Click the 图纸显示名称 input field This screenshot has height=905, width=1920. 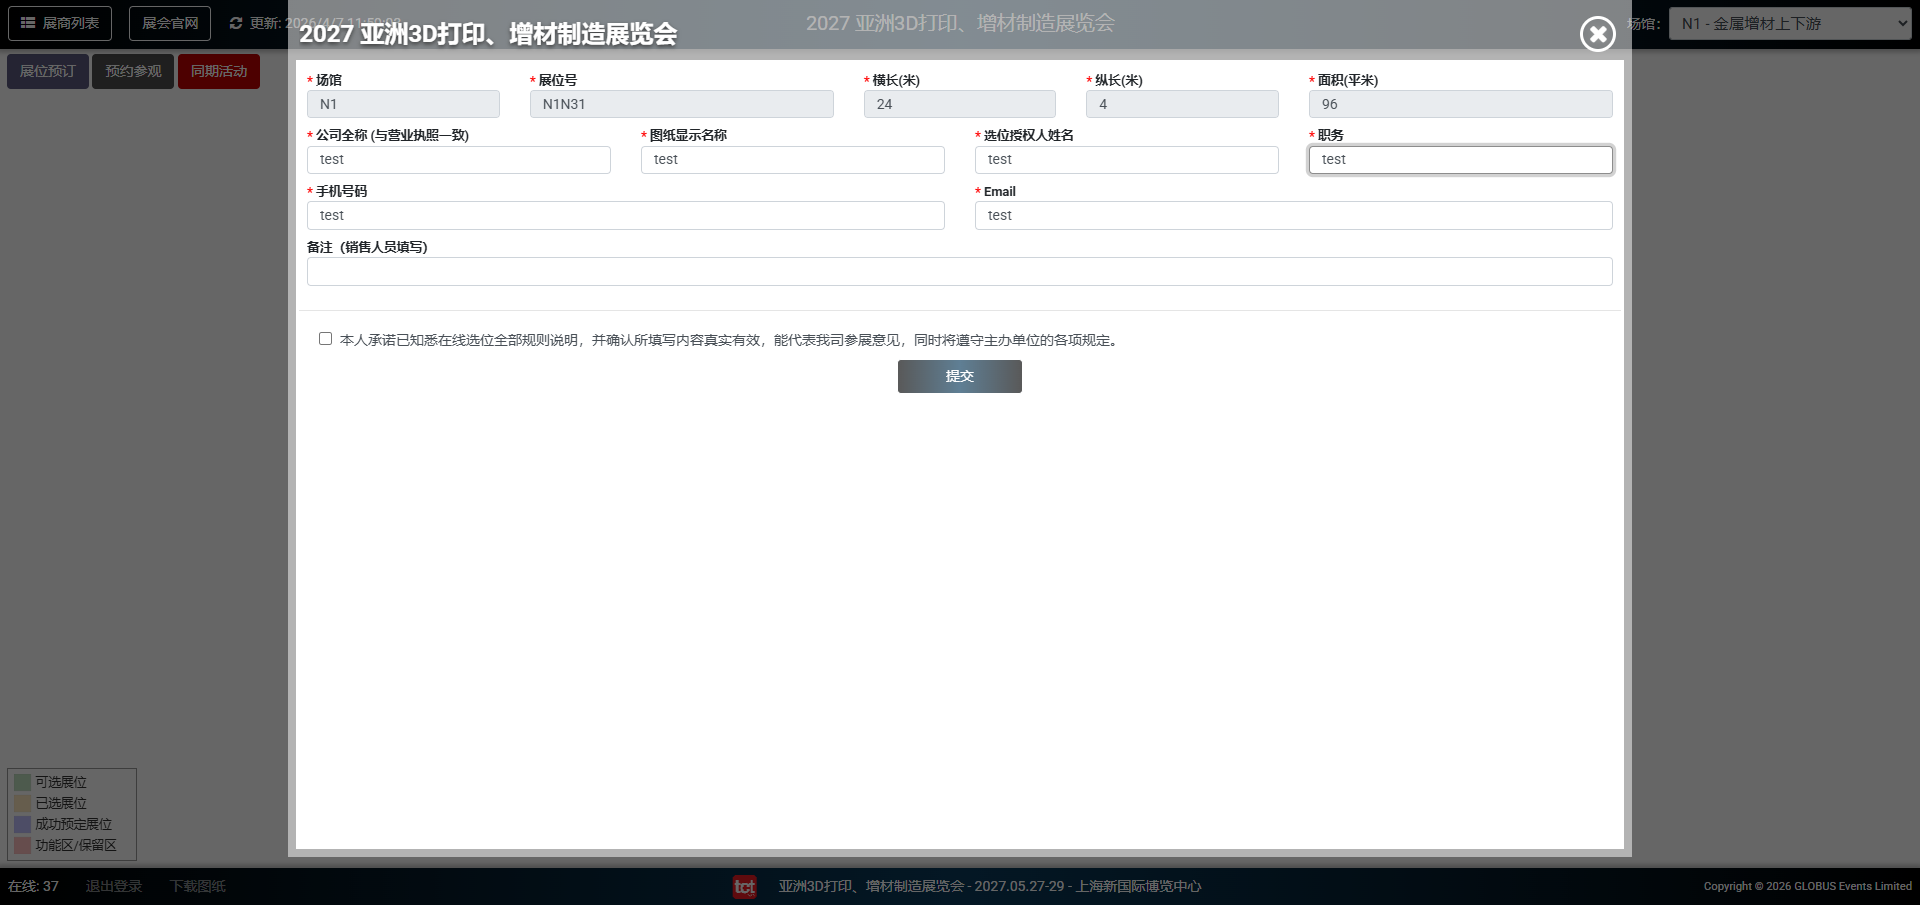pos(792,160)
